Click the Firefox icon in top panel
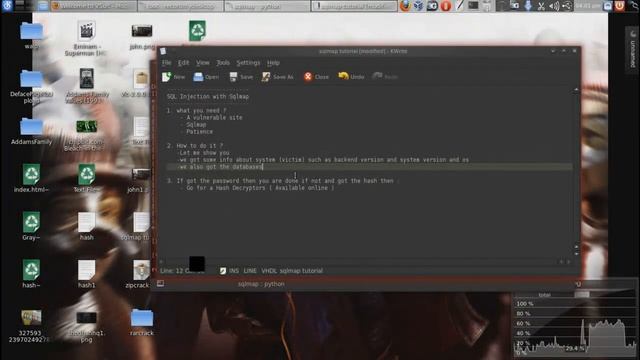Image resolution: width=640 pixels, height=360 pixels. [404, 6]
